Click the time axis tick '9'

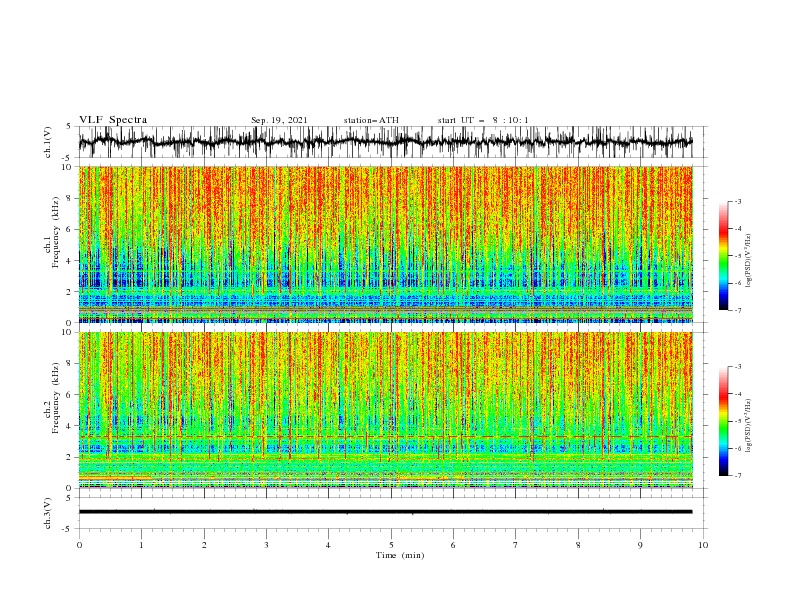click(x=640, y=545)
